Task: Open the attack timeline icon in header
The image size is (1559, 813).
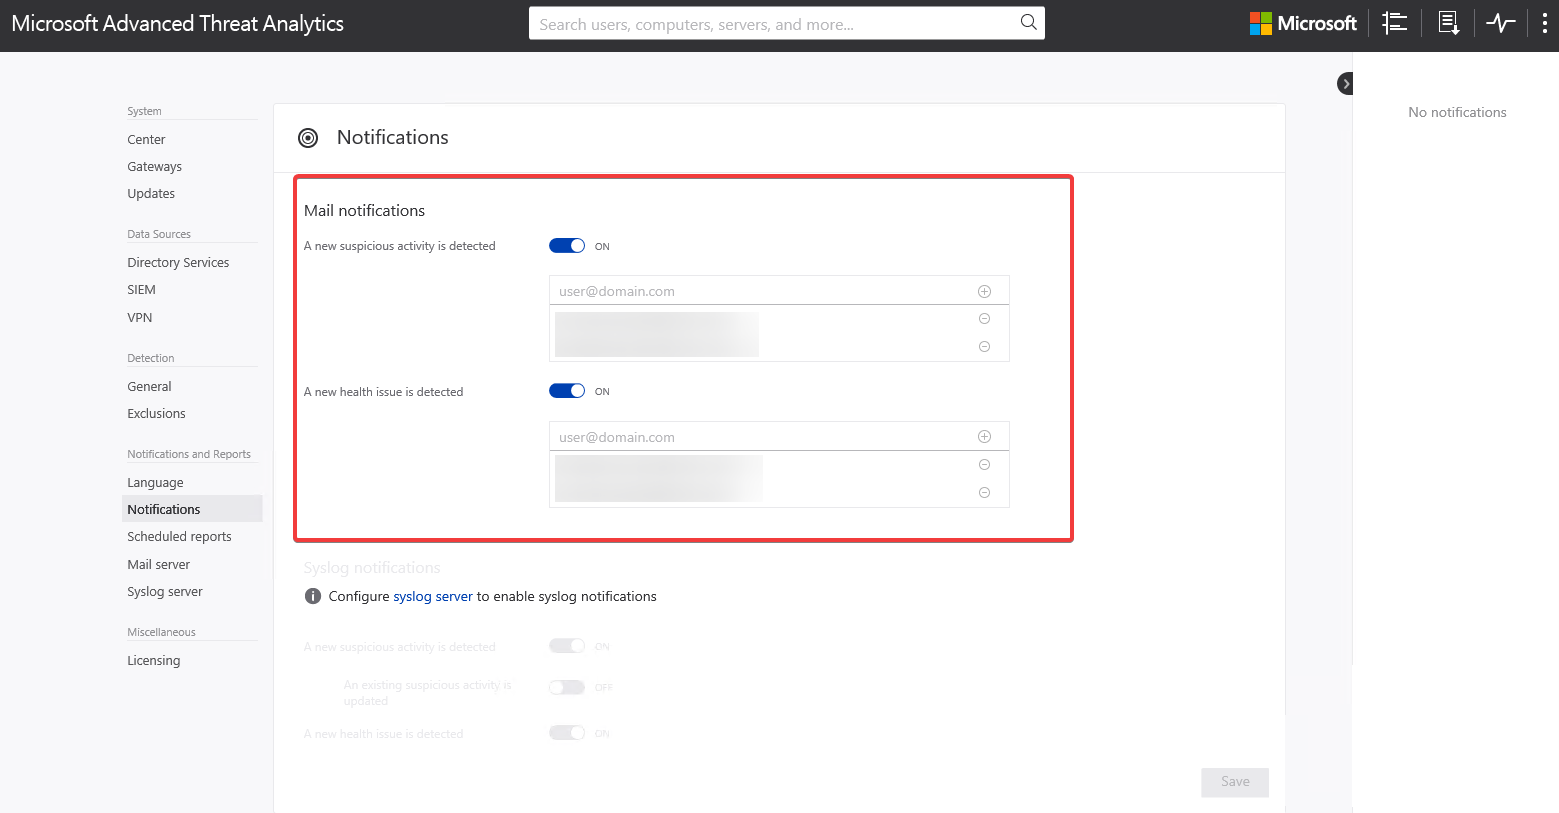Action: click(1394, 23)
